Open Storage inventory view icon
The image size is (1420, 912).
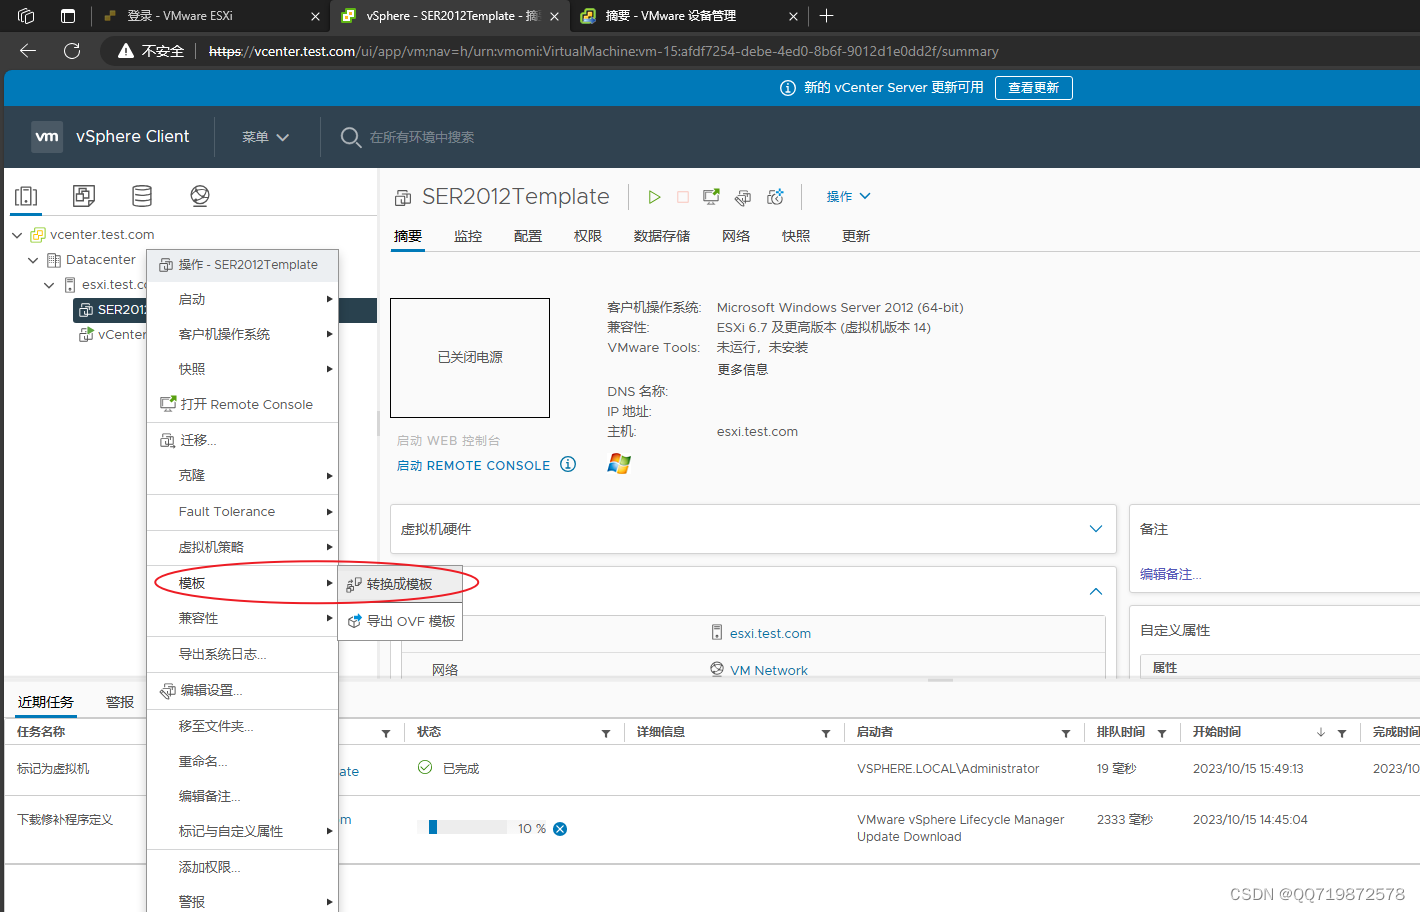142,196
